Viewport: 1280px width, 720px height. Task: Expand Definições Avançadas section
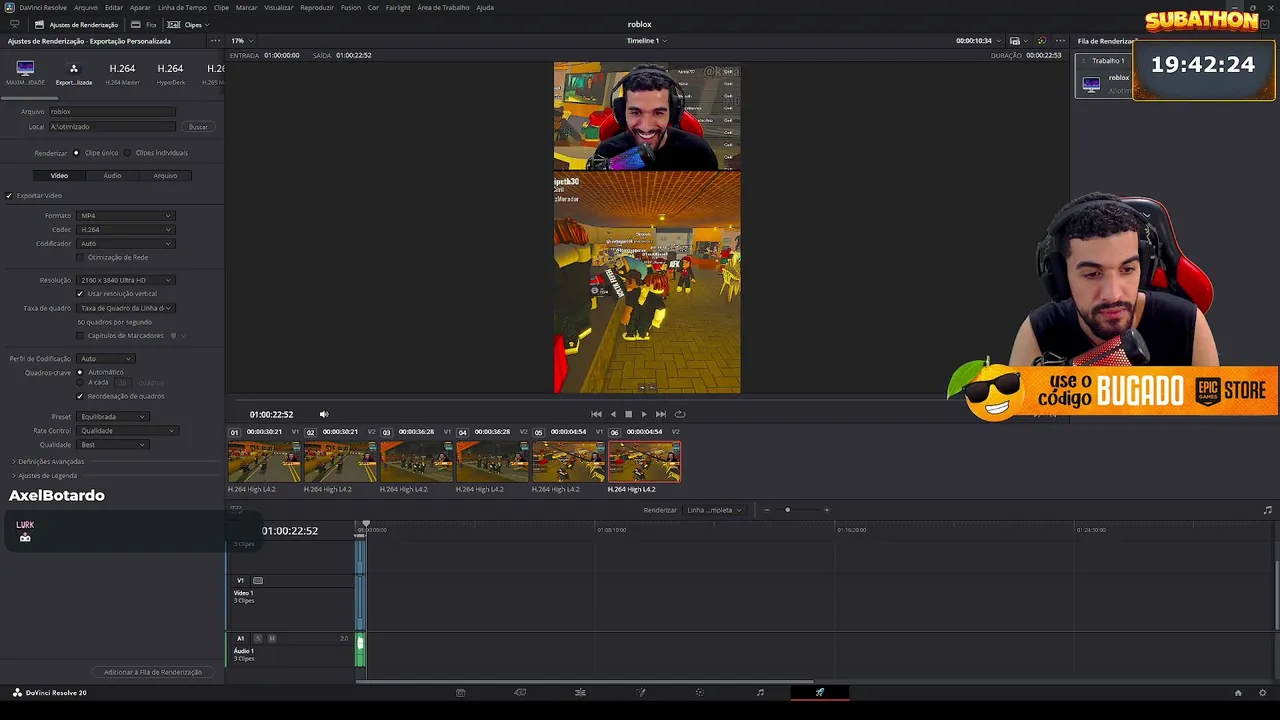point(48,461)
